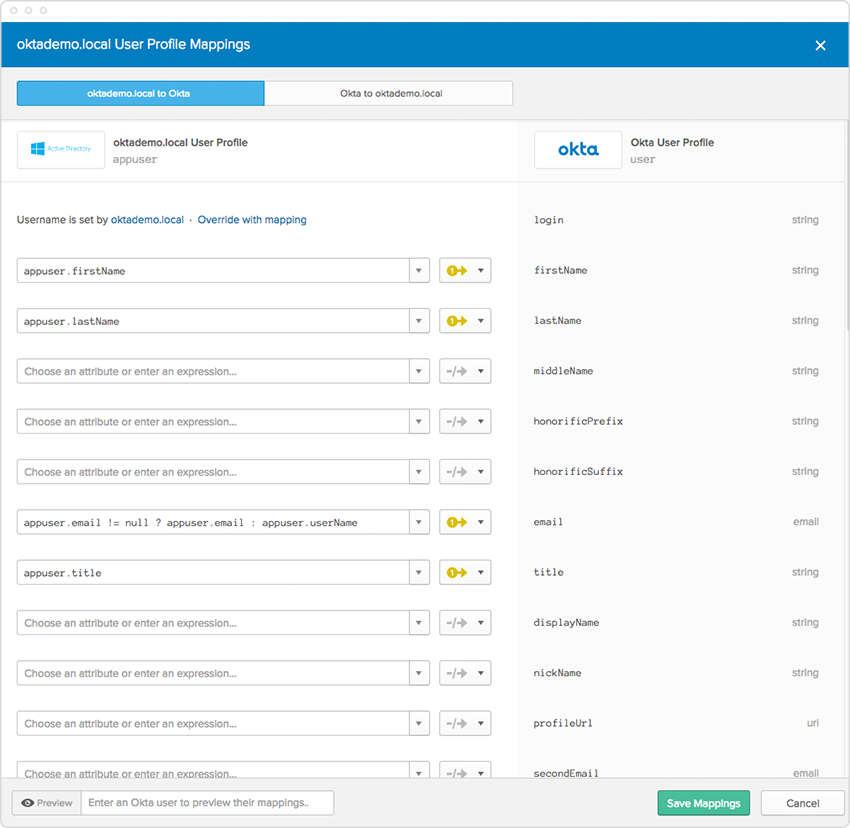Click the gray unmapped arrow for nickName
The image size is (850, 828).
coord(457,673)
